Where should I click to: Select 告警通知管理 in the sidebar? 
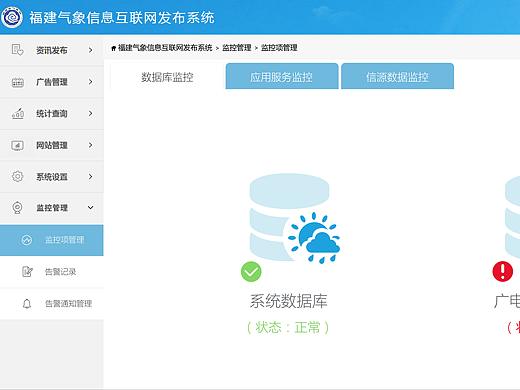(x=52, y=304)
